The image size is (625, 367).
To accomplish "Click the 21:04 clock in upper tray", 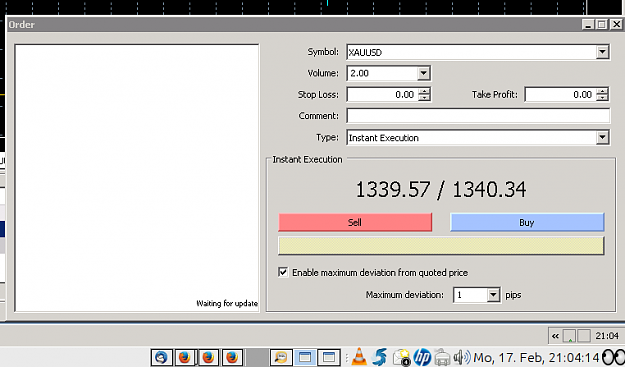I will [x=607, y=336].
